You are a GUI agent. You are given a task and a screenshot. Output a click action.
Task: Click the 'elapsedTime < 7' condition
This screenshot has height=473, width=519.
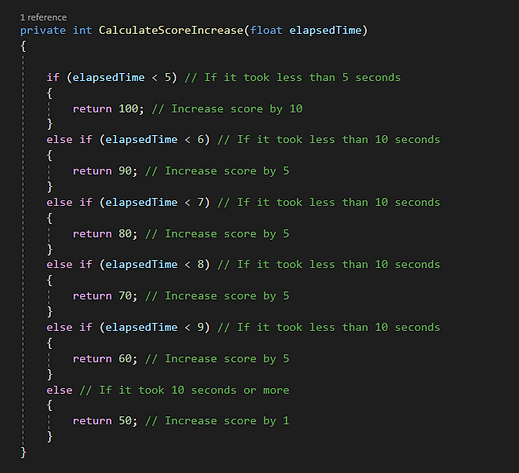pos(155,202)
